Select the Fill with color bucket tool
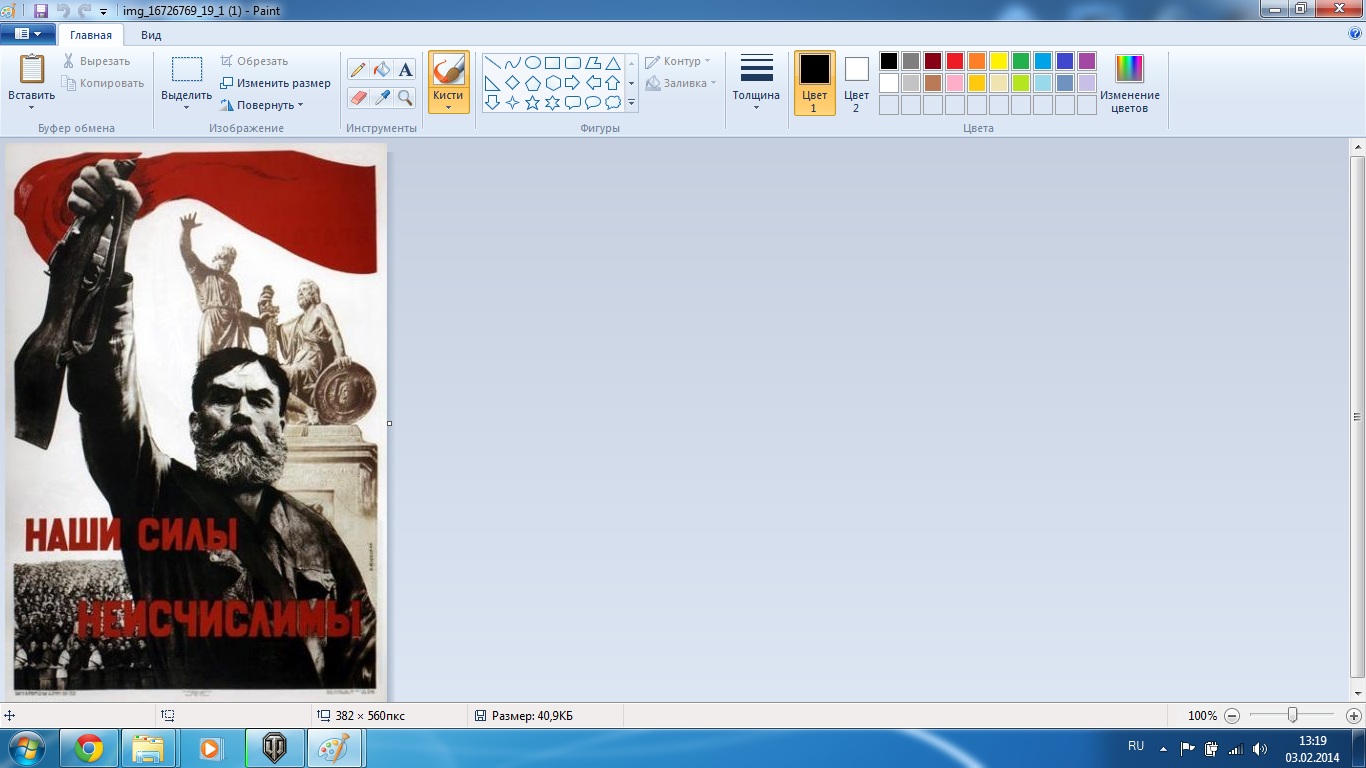Image resolution: width=1366 pixels, height=768 pixels. click(x=381, y=69)
